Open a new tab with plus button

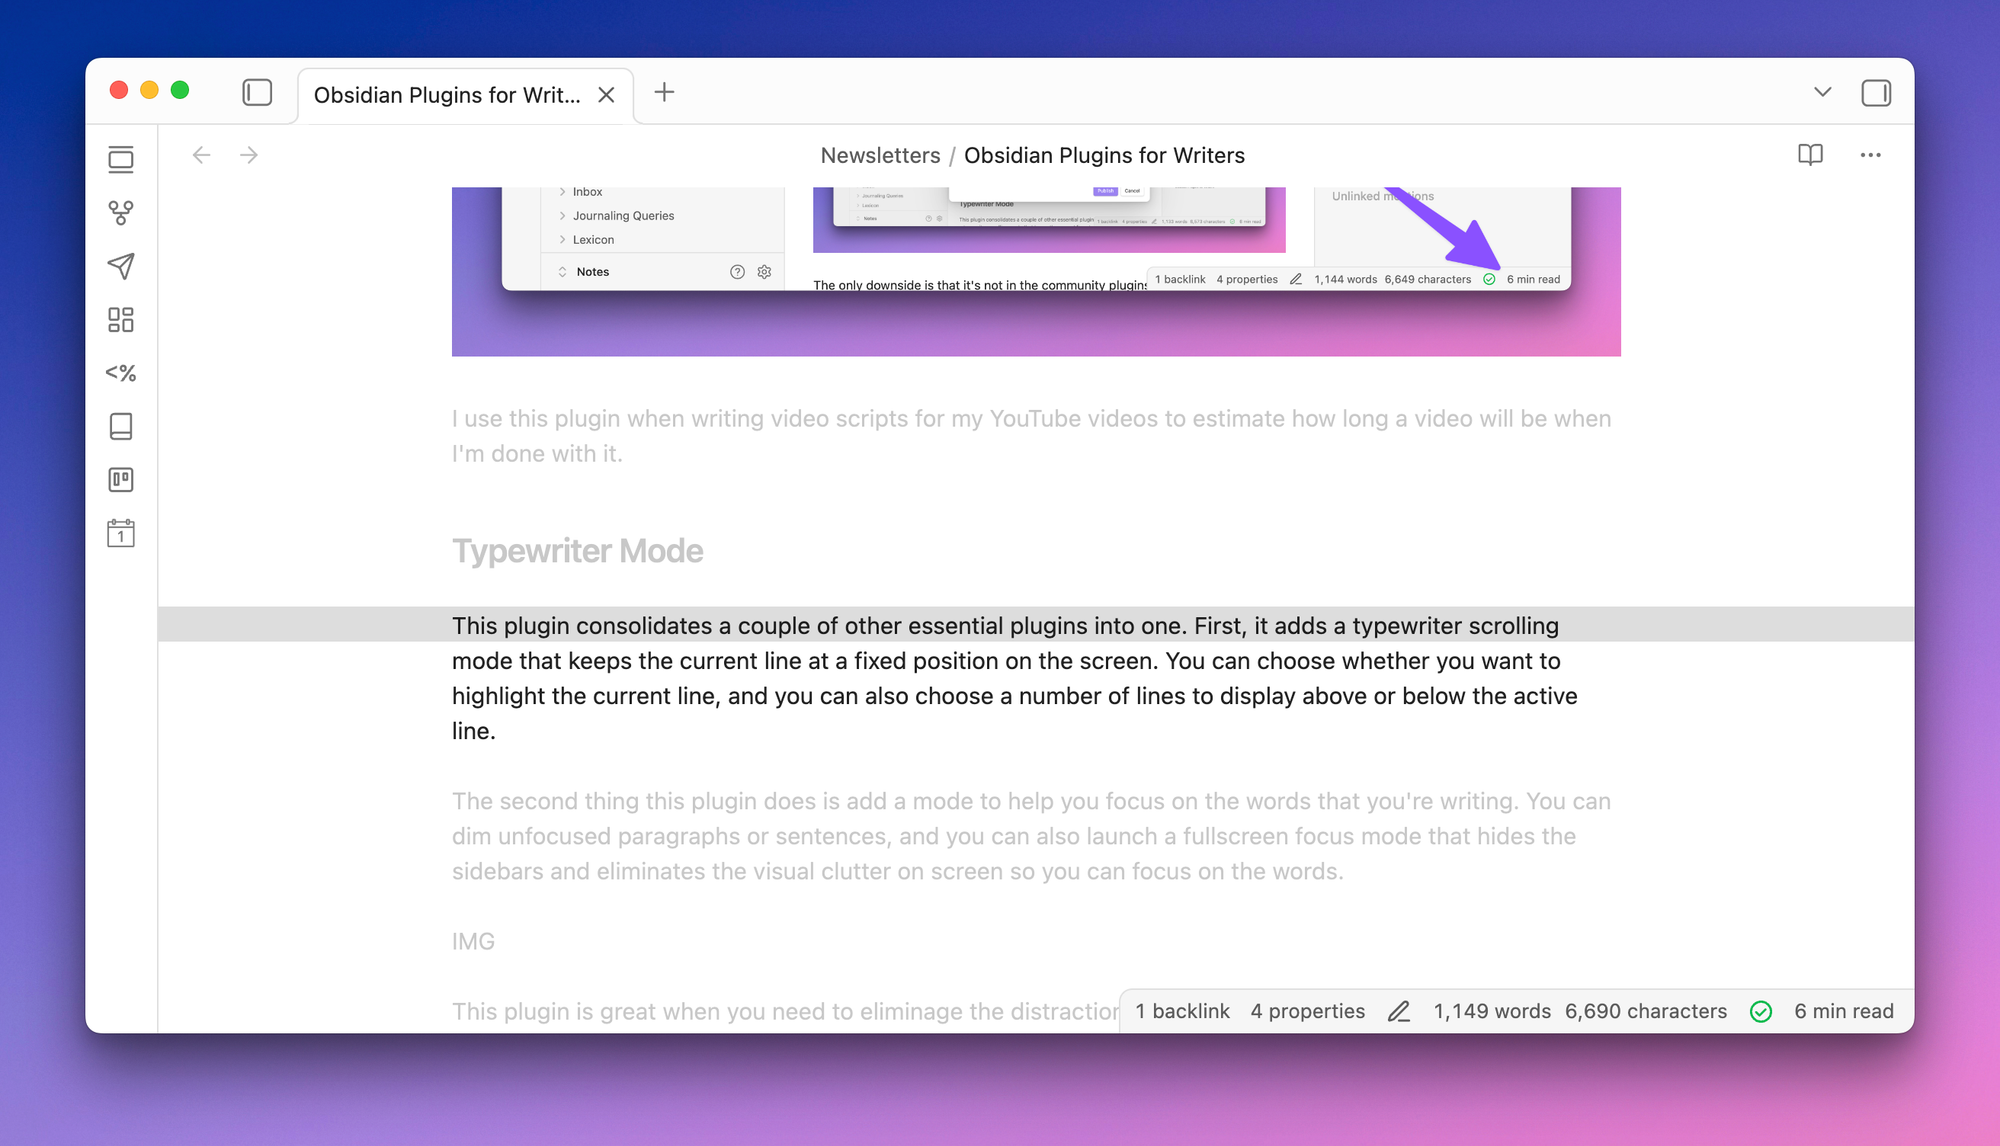coord(664,93)
